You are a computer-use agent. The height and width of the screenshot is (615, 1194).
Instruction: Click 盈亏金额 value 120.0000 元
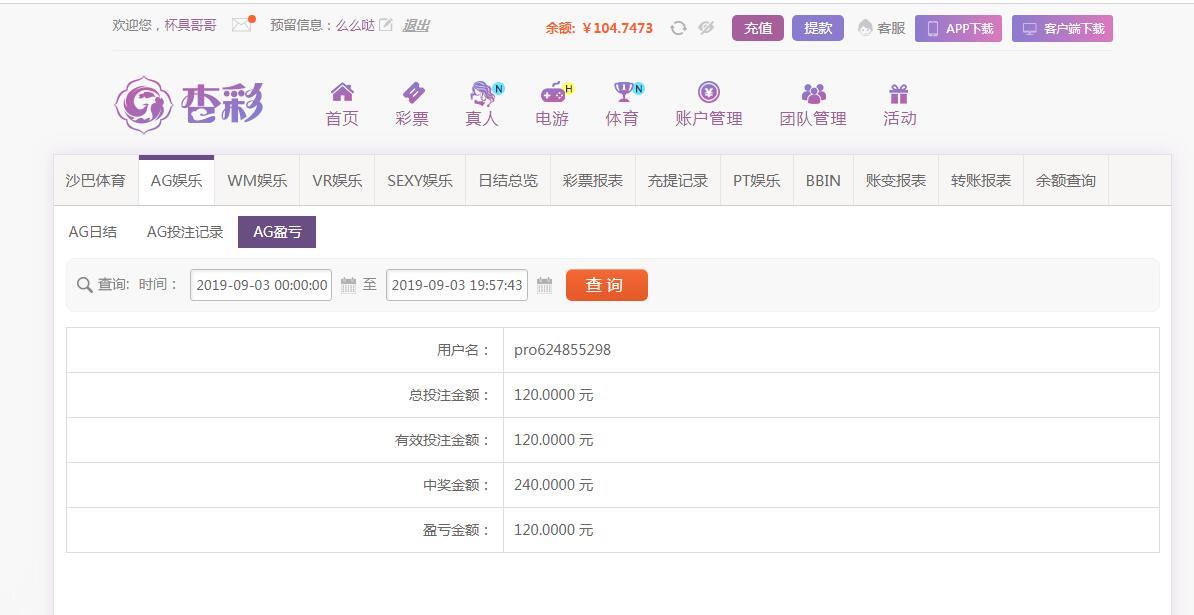(x=554, y=530)
